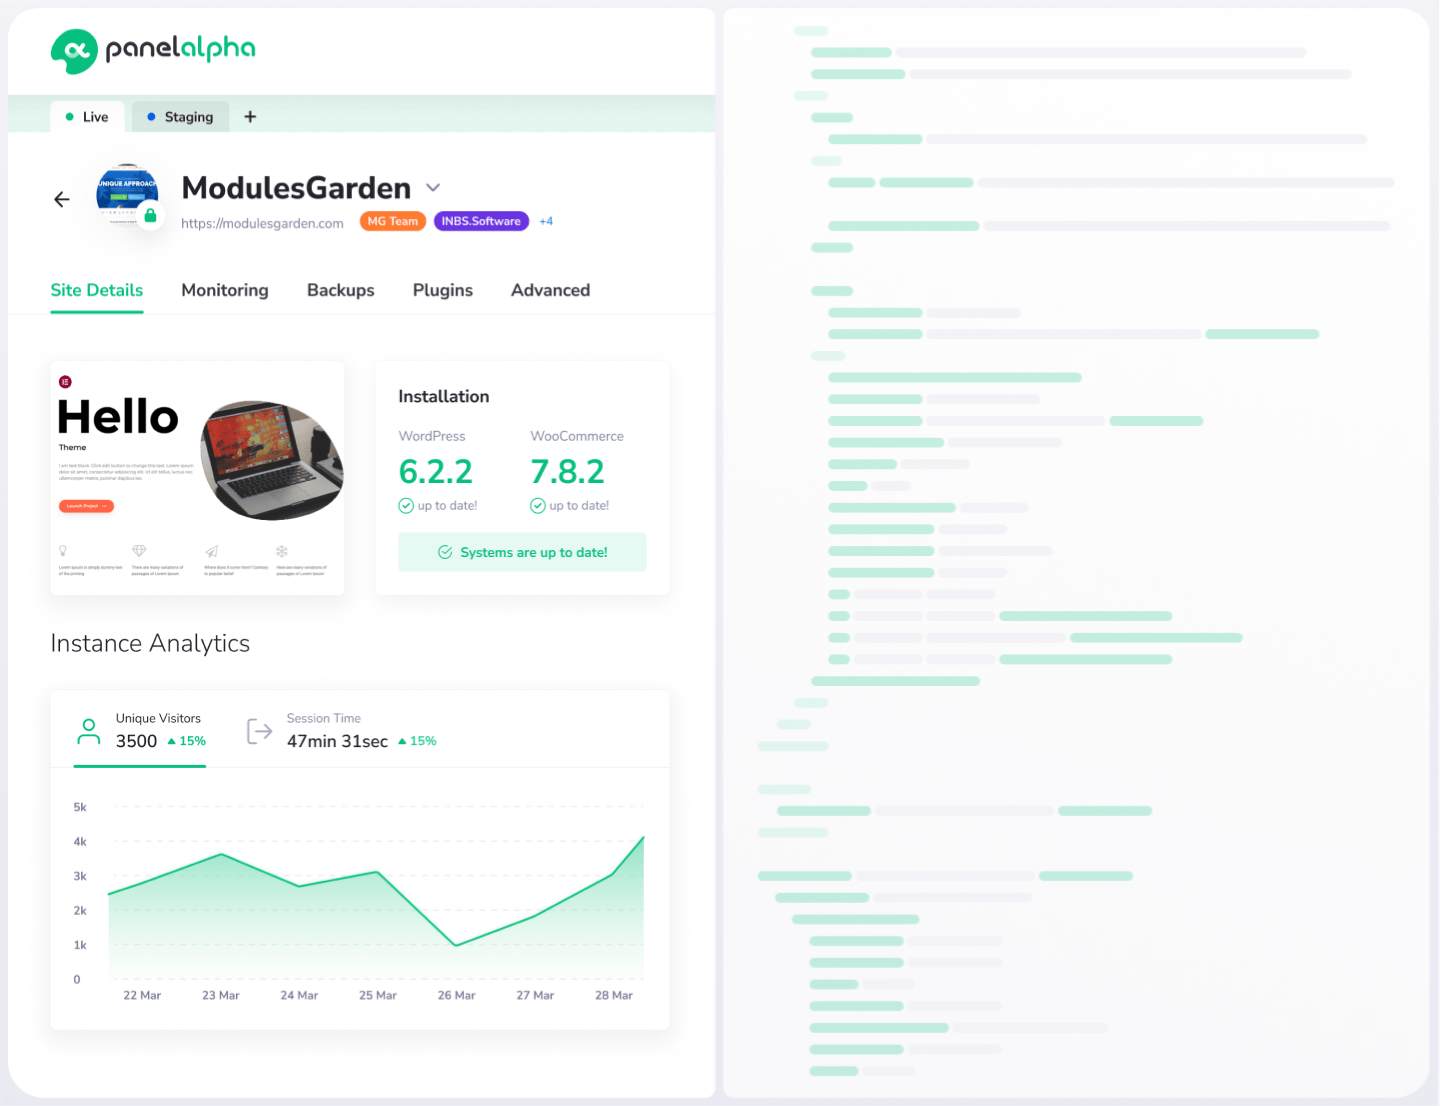Add a new environment with the plus icon
This screenshot has width=1440, height=1106.
tap(250, 116)
